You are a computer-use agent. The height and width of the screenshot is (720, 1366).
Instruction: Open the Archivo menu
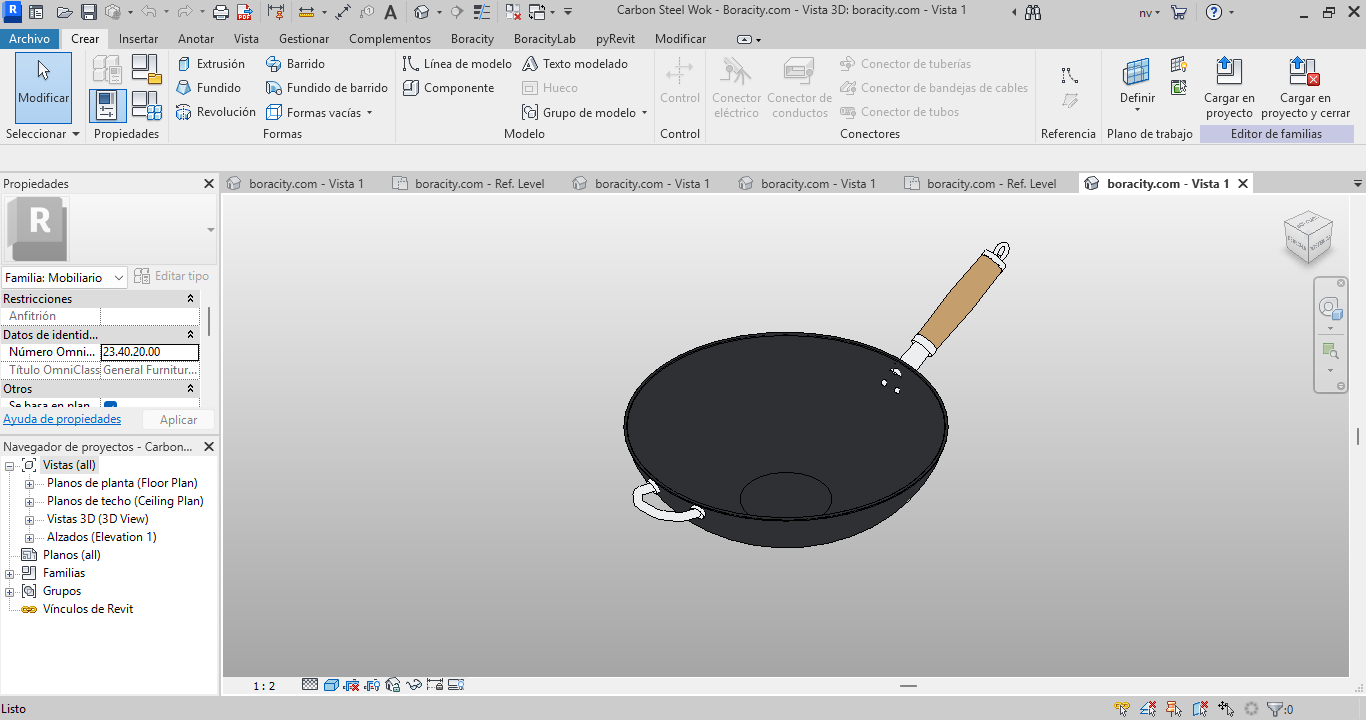30,39
